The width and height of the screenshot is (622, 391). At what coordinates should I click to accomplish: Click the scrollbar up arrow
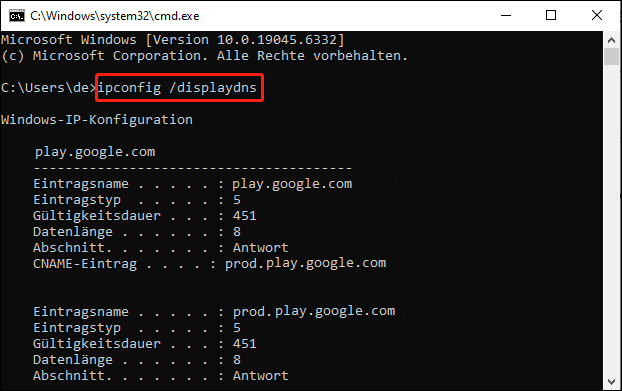click(x=611, y=40)
